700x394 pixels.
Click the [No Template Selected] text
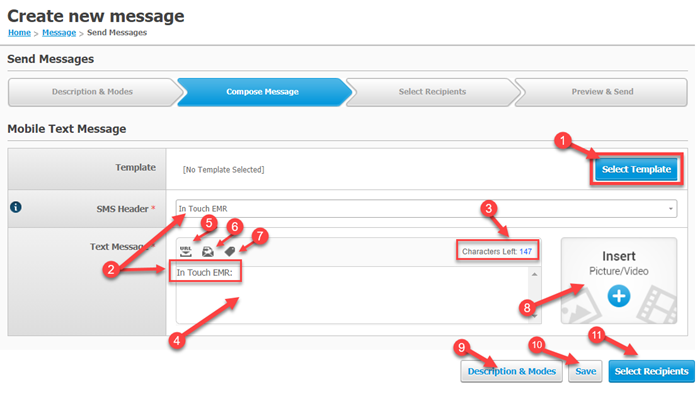pyautogui.click(x=223, y=170)
